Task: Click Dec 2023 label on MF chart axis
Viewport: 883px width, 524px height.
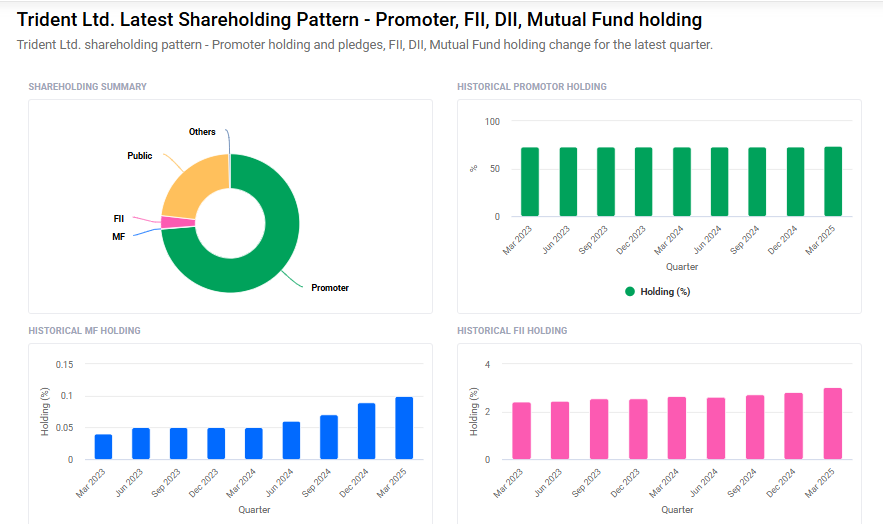Action: pos(203,483)
